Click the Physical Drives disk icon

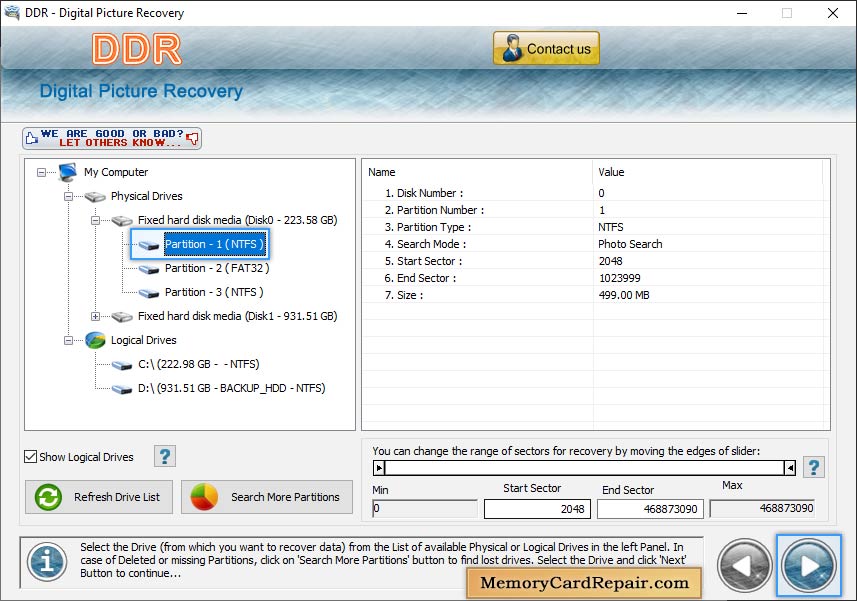click(x=95, y=197)
